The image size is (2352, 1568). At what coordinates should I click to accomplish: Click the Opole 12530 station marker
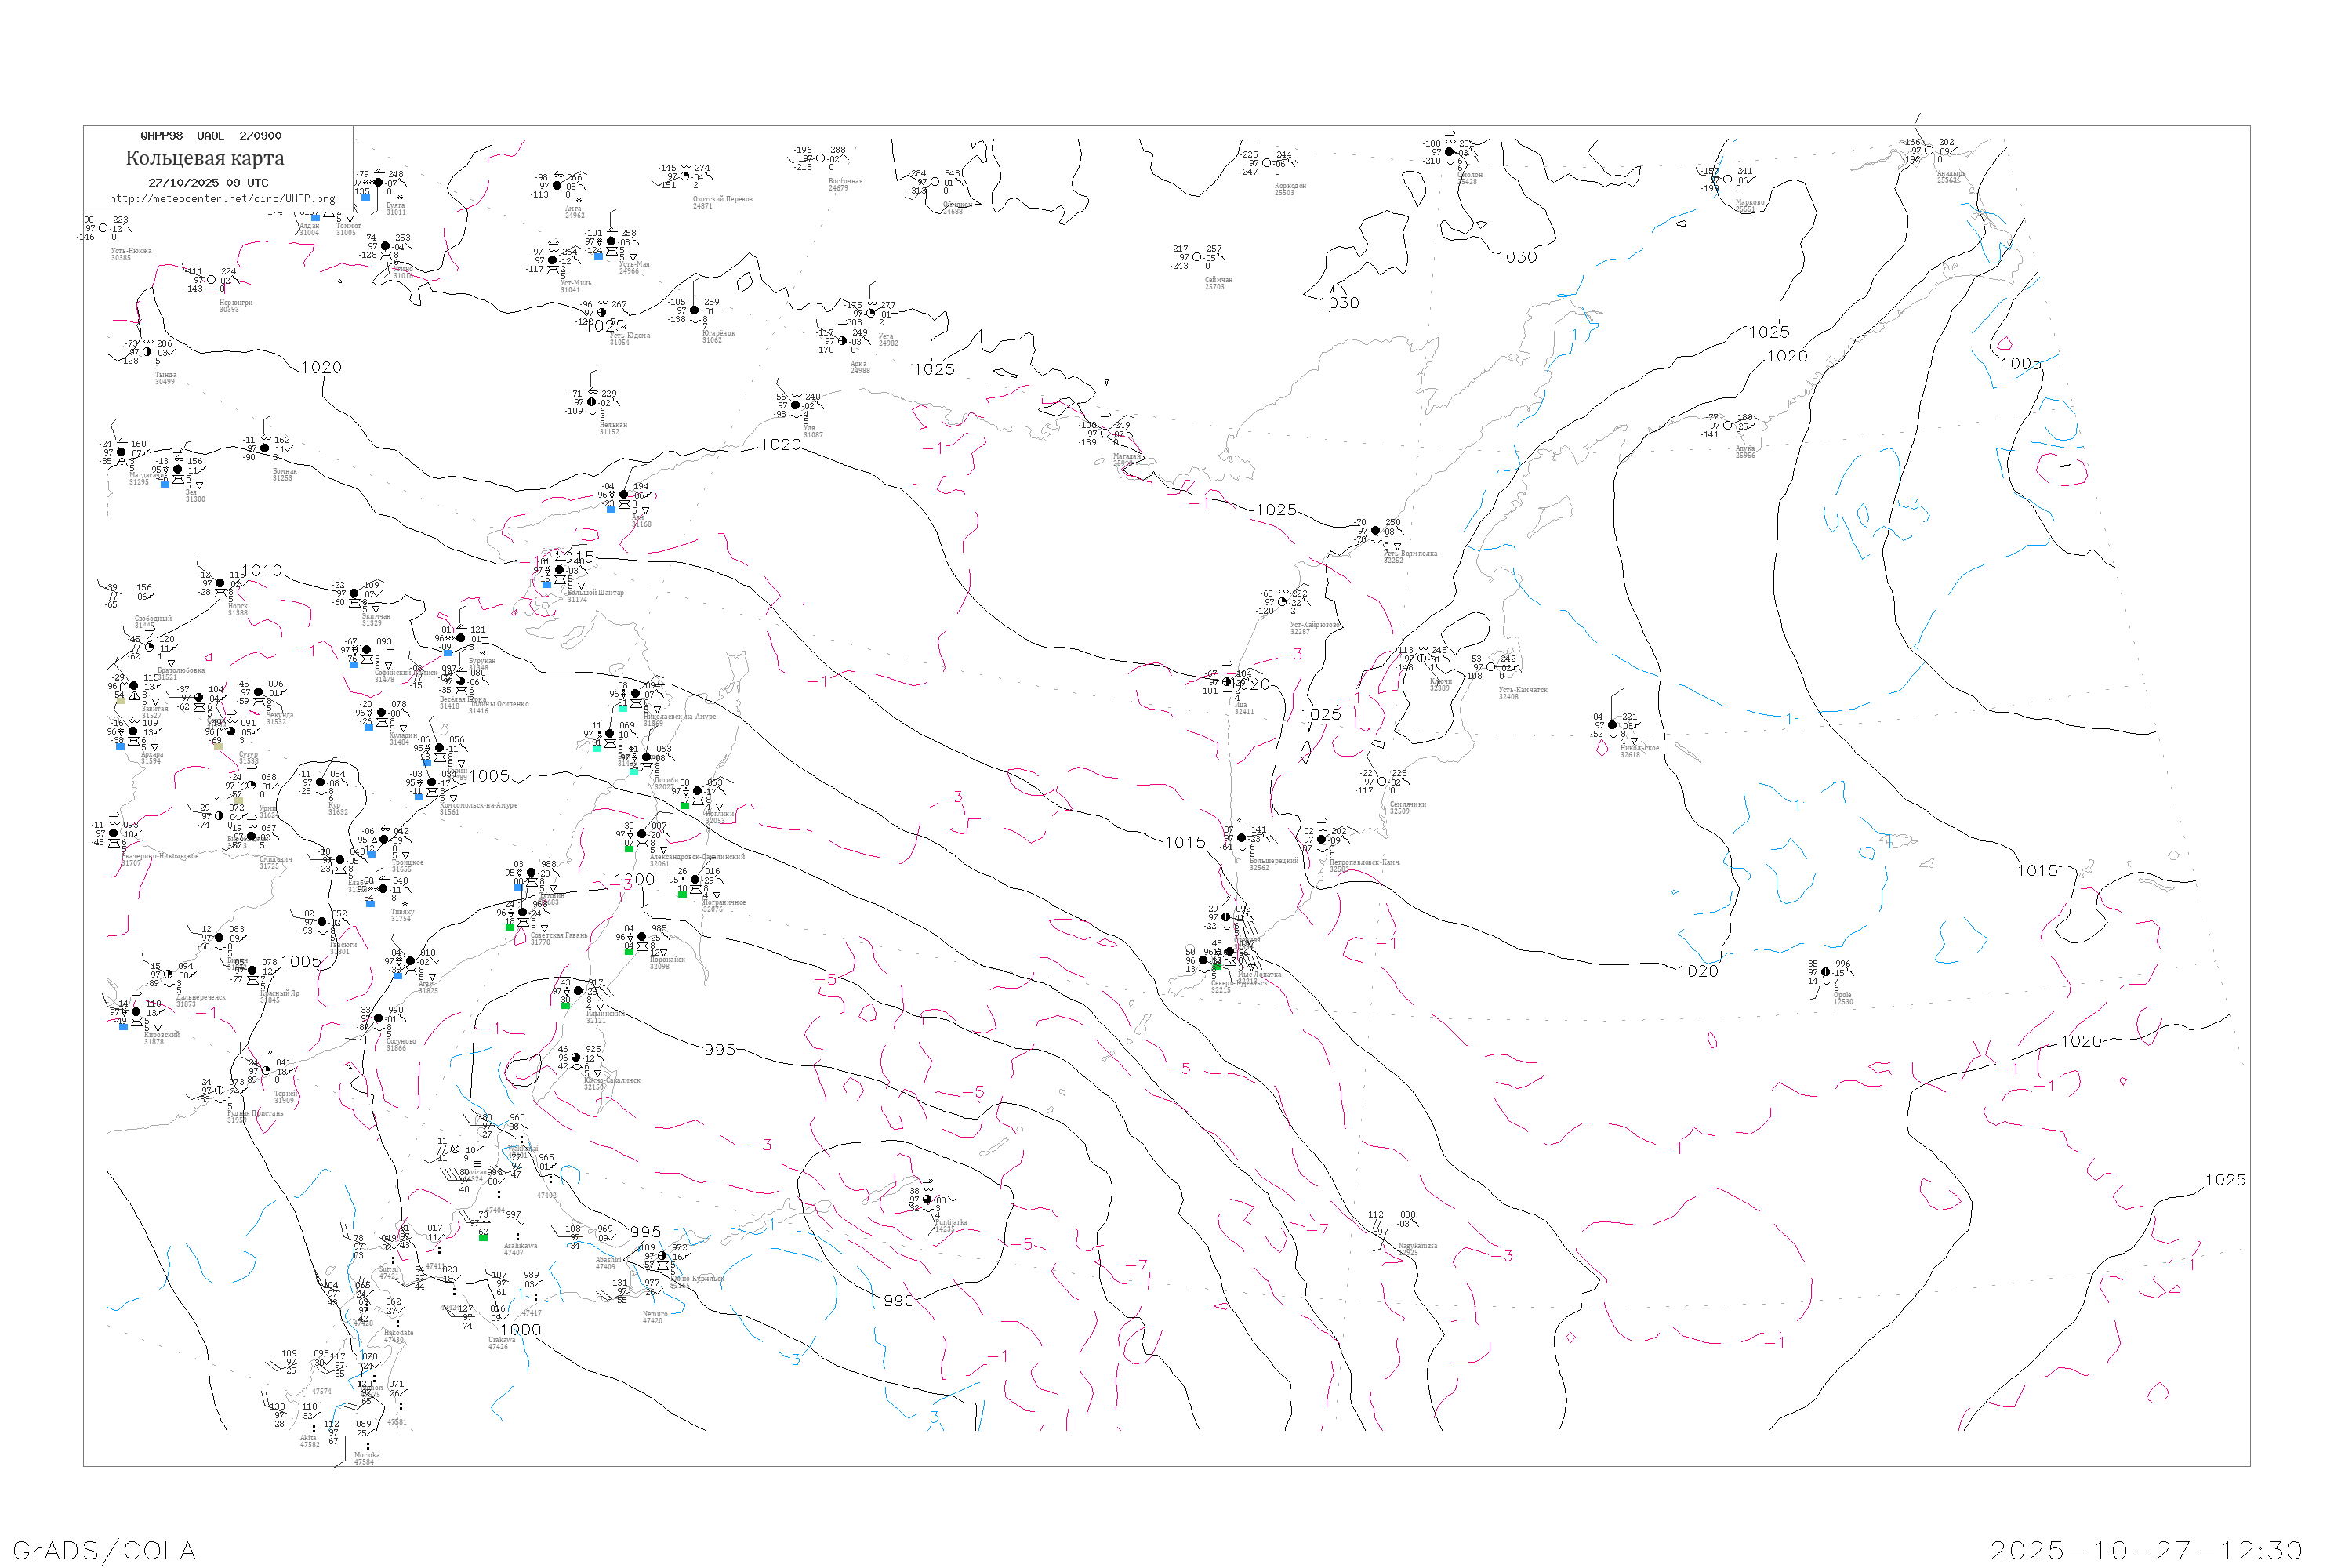(1825, 972)
